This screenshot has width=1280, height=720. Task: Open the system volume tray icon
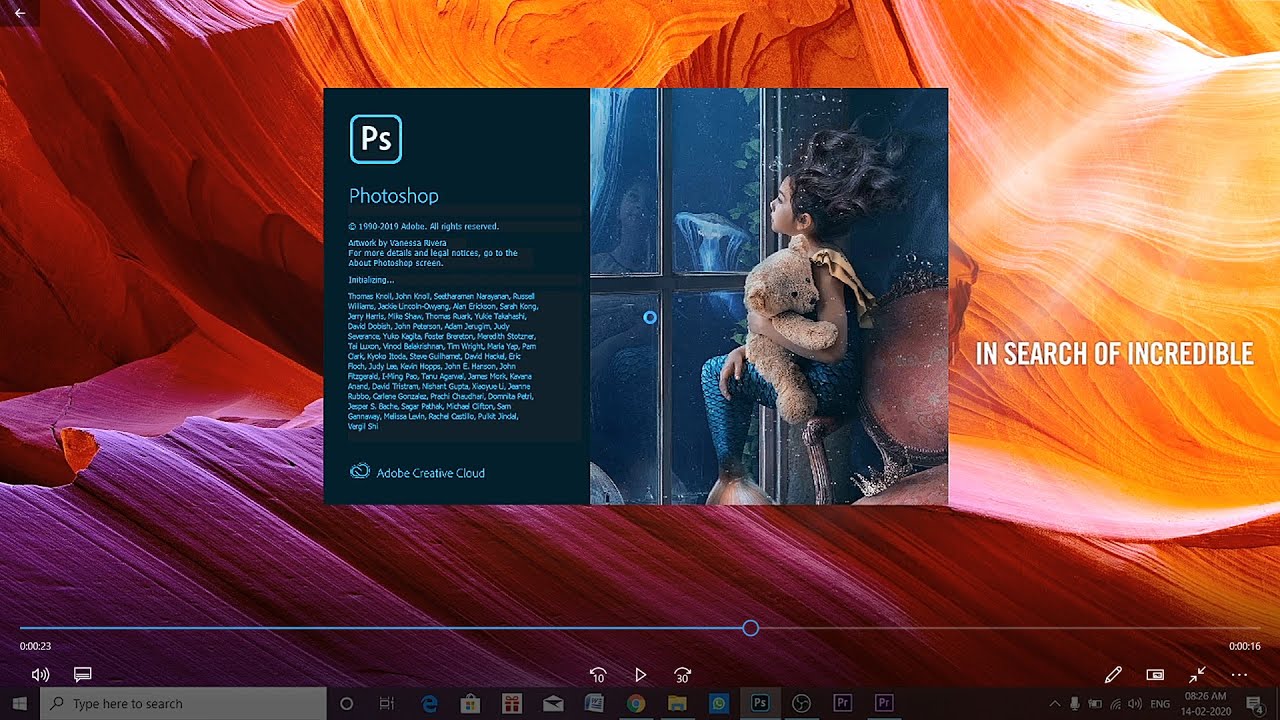[x=1136, y=704]
